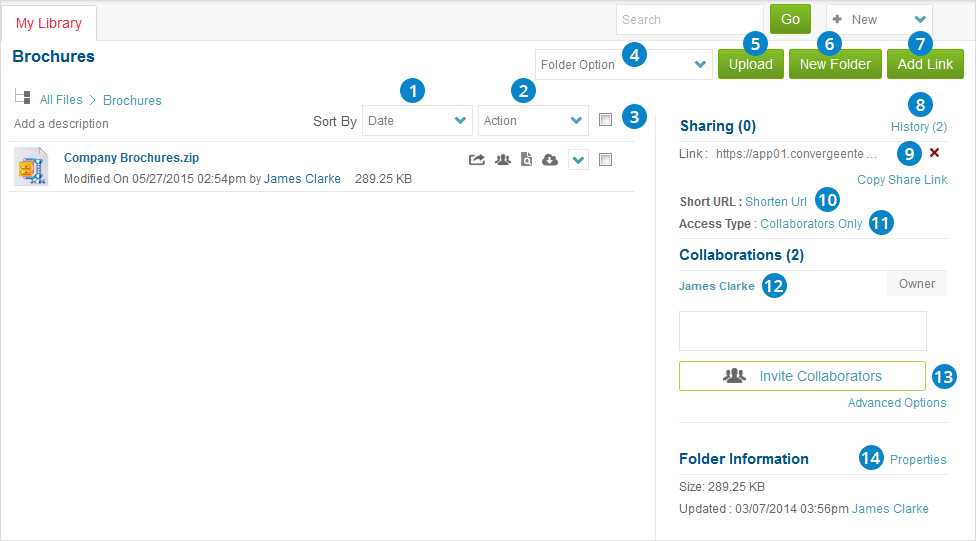Screen dimensions: 976x541
Task: Click the Sharing (0) heading
Action: [x=718, y=126]
